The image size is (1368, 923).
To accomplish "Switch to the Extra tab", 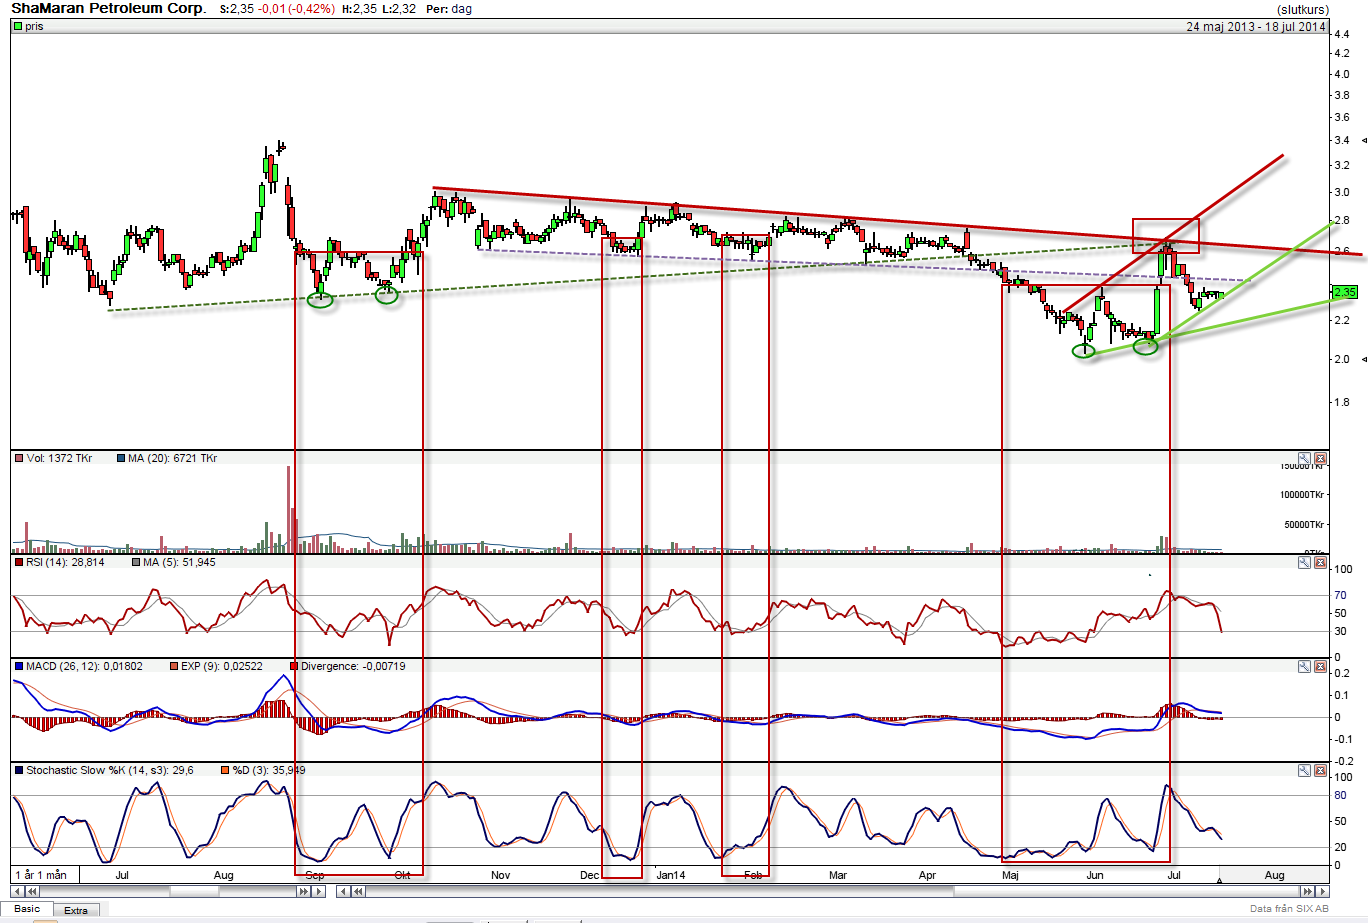I will click(76, 910).
